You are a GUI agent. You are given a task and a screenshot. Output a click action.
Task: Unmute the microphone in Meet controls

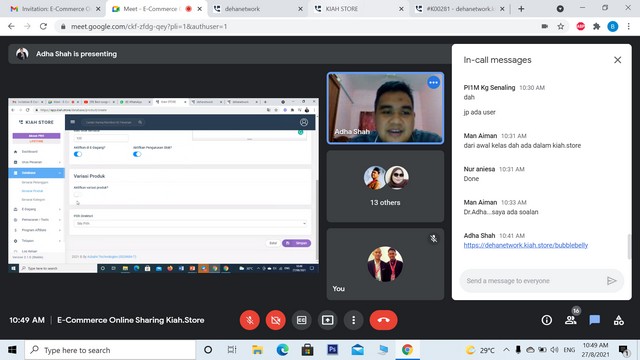(x=250, y=320)
